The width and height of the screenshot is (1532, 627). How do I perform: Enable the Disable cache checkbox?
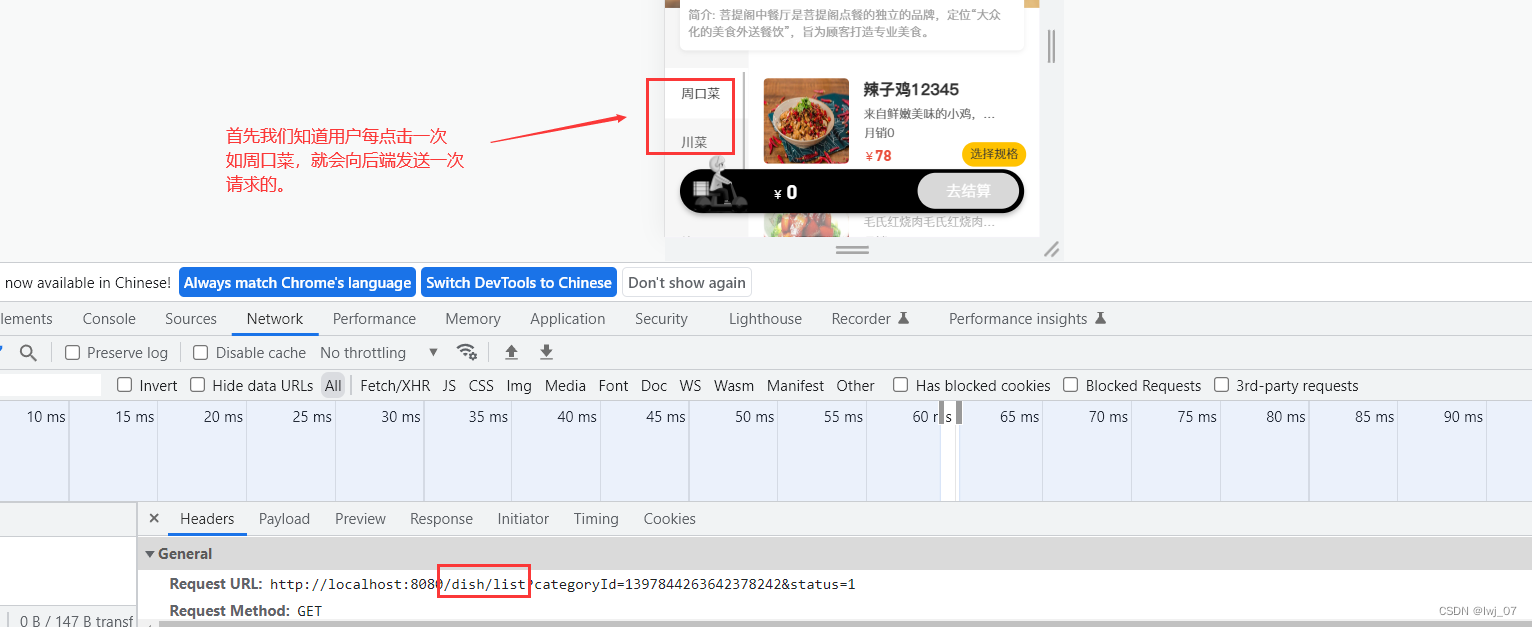pos(200,352)
